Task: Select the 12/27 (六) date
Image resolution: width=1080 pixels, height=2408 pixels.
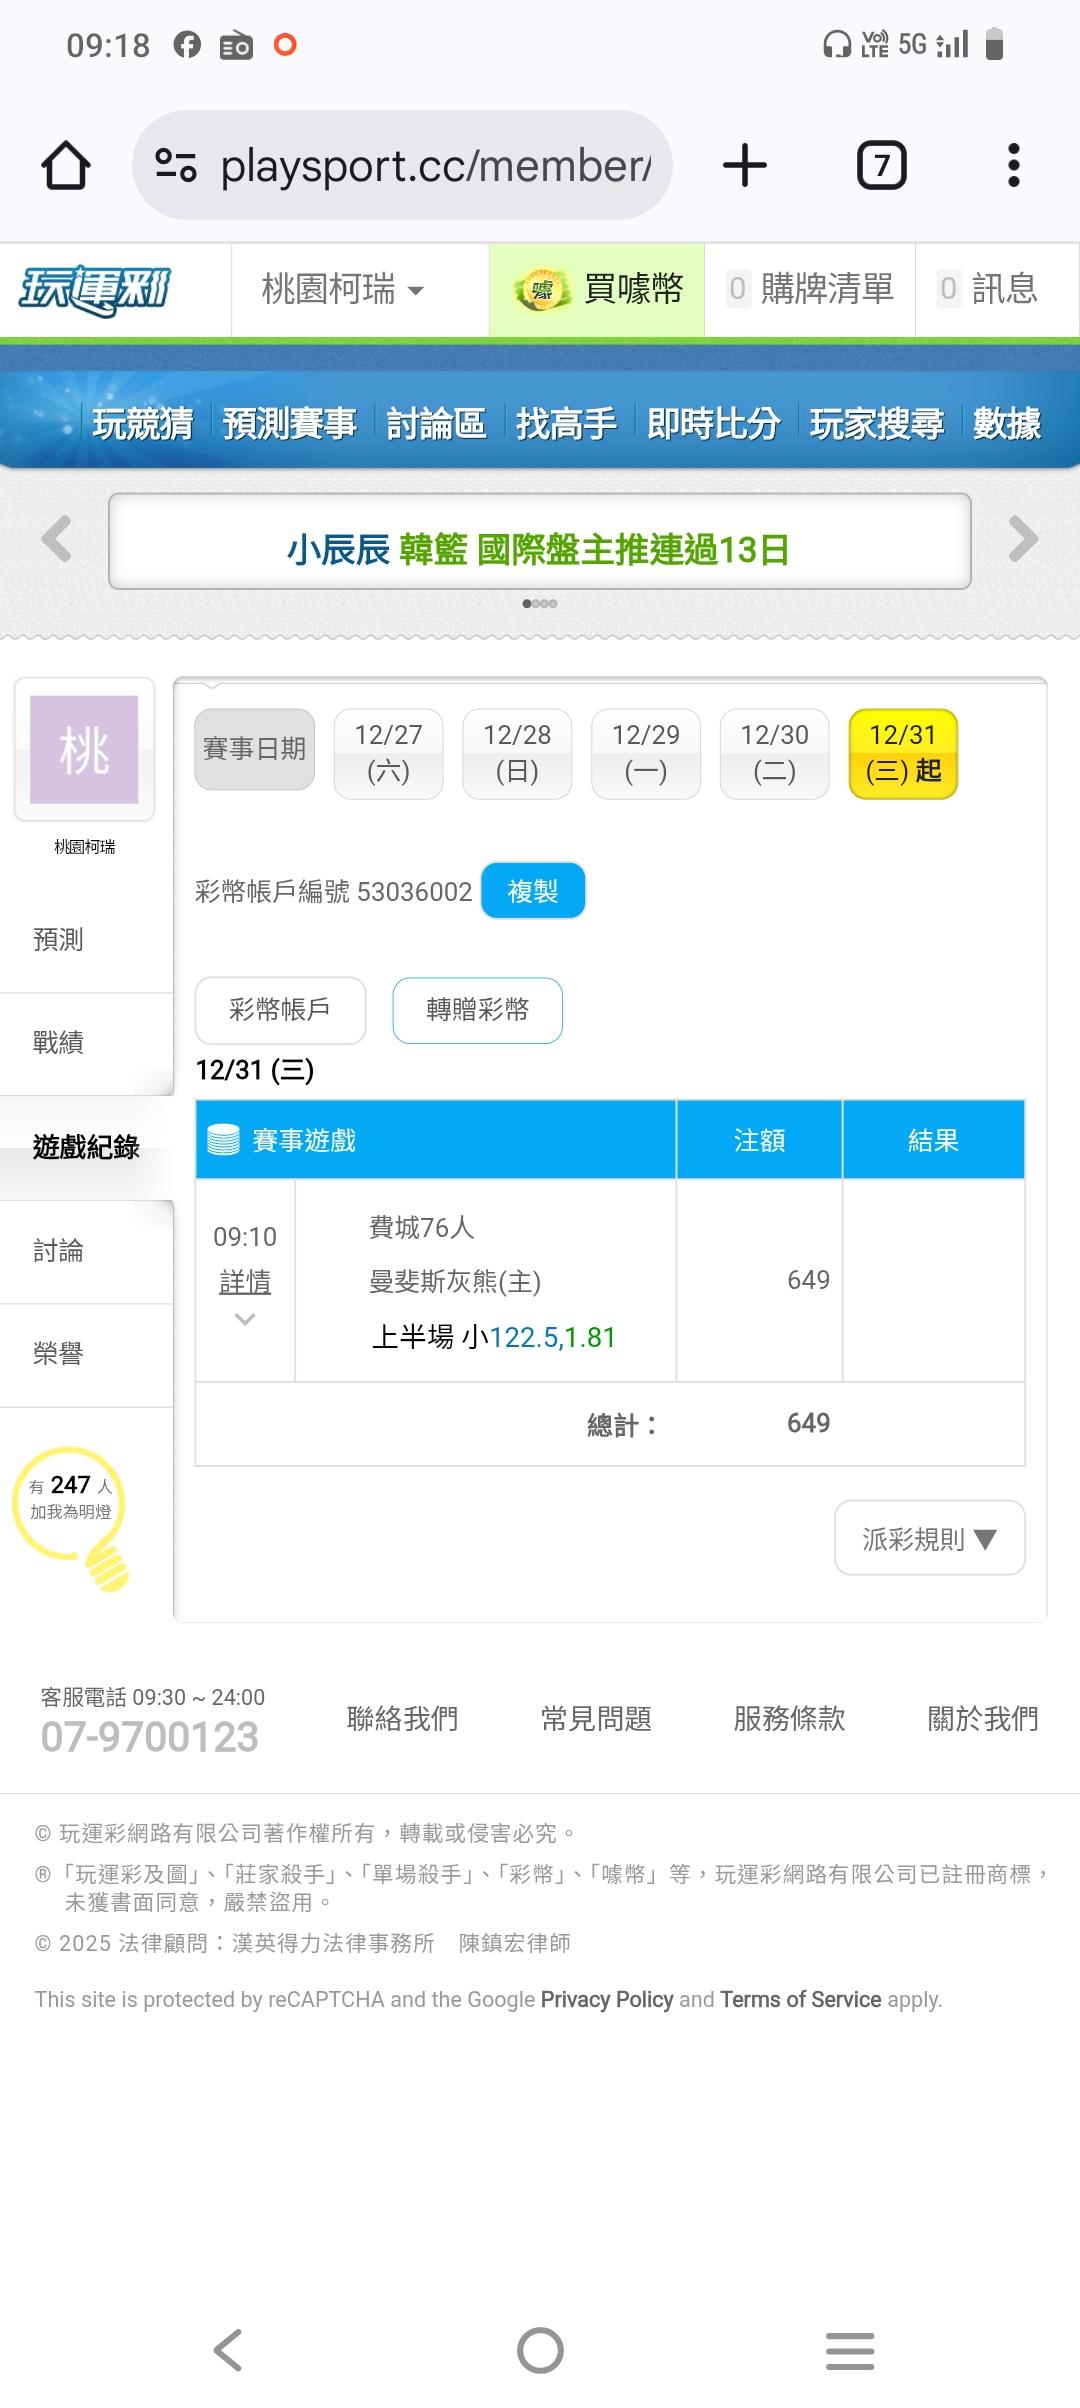Action: click(x=388, y=753)
